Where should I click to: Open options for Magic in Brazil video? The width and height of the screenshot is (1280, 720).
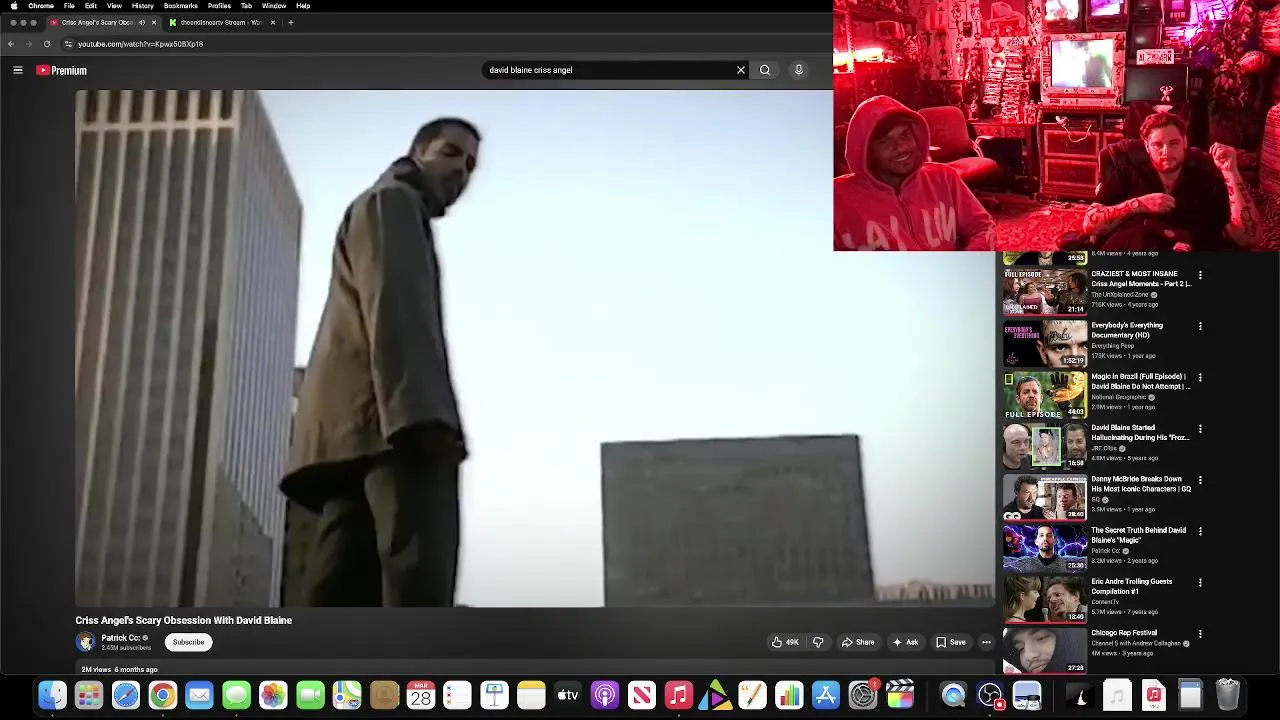click(1200, 378)
